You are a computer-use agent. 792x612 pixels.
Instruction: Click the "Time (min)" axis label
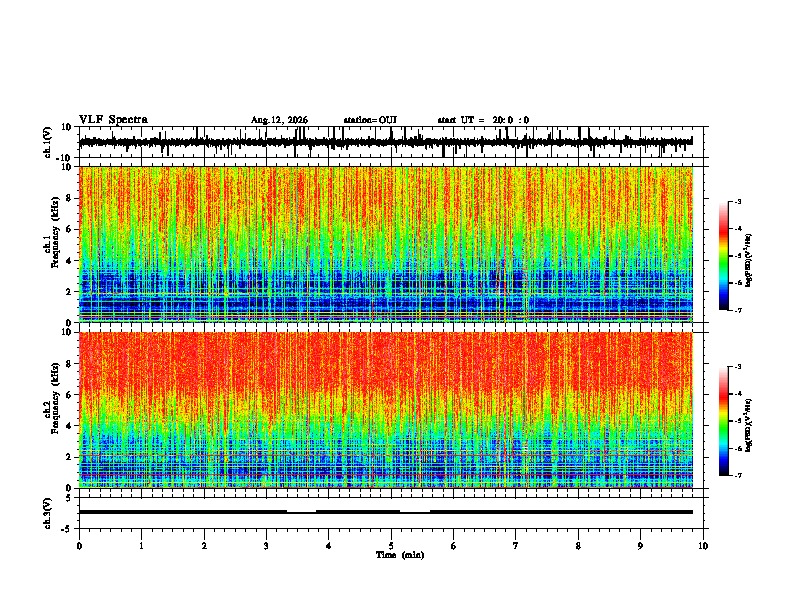[400, 555]
